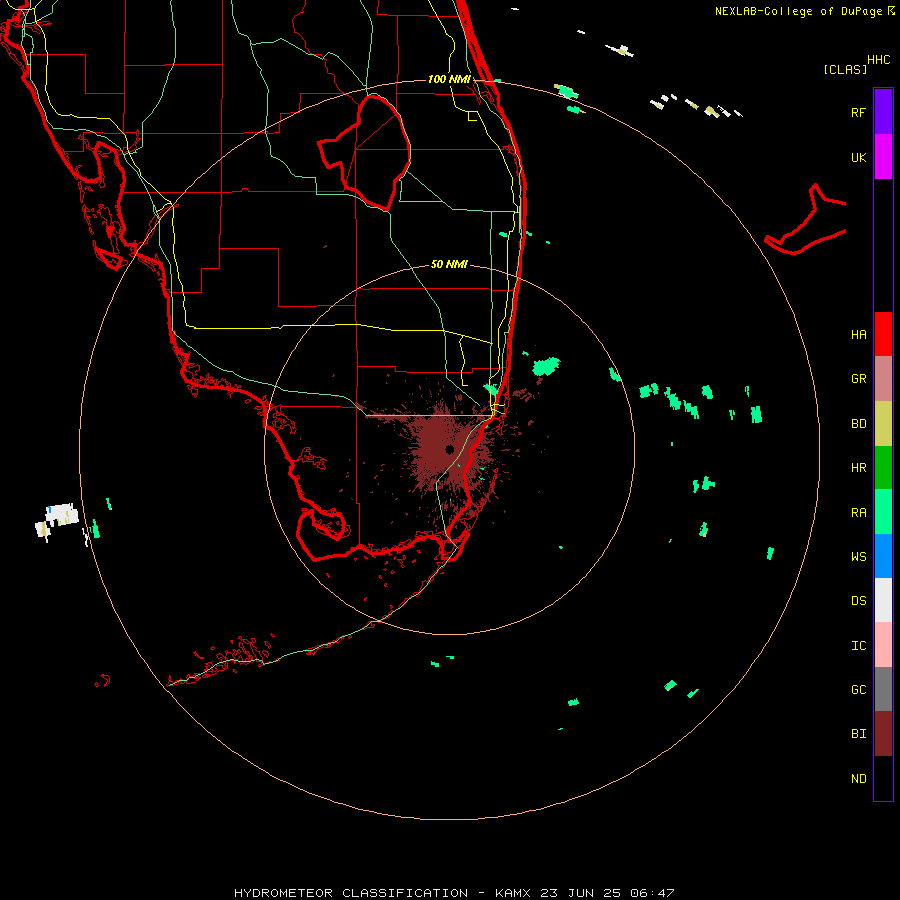Image resolution: width=900 pixels, height=900 pixels.
Task: Click the 'WS' legend label
Action: 858,556
